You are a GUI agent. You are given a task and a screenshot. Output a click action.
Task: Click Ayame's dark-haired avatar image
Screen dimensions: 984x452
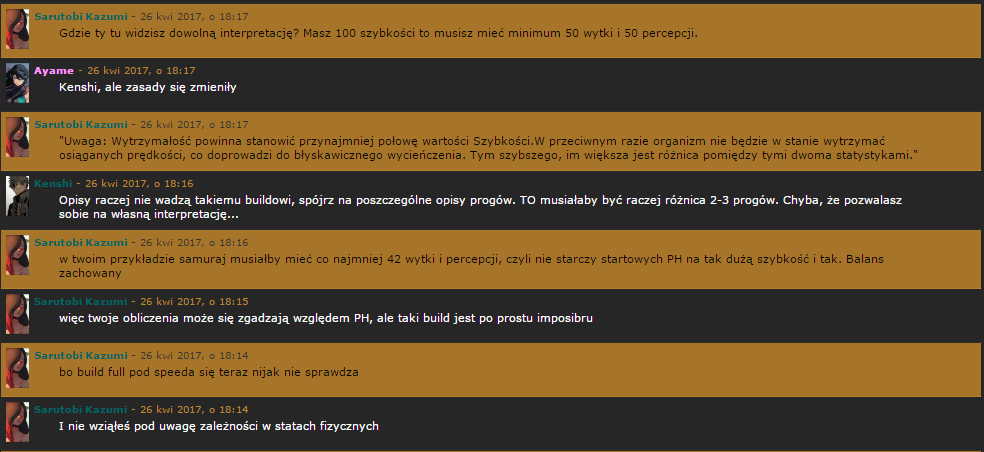(x=17, y=83)
